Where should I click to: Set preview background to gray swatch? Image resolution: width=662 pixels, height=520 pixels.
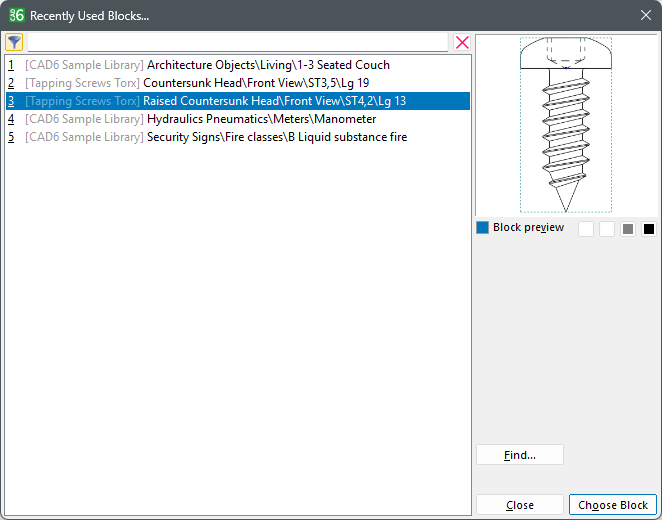point(628,229)
